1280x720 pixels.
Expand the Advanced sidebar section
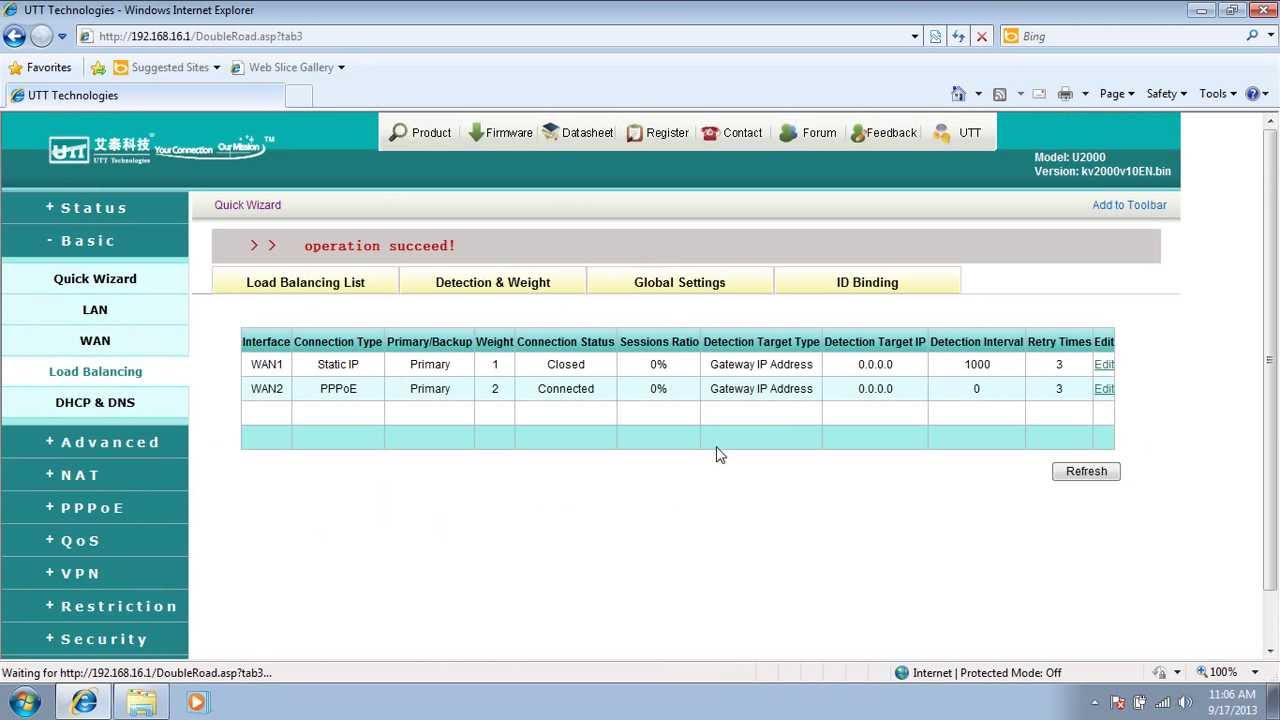click(94, 442)
